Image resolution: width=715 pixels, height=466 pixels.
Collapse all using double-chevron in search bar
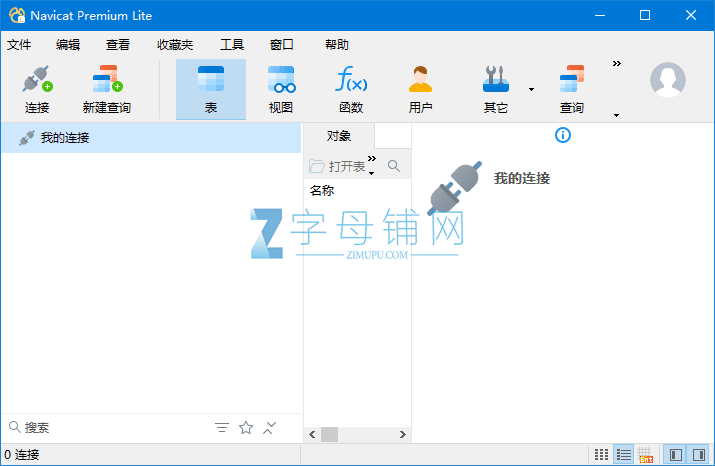click(270, 428)
